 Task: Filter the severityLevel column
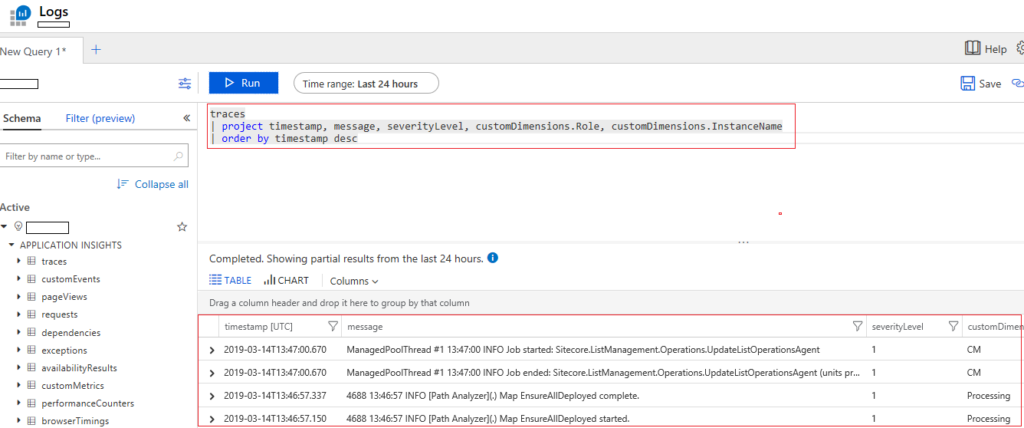pos(953,326)
